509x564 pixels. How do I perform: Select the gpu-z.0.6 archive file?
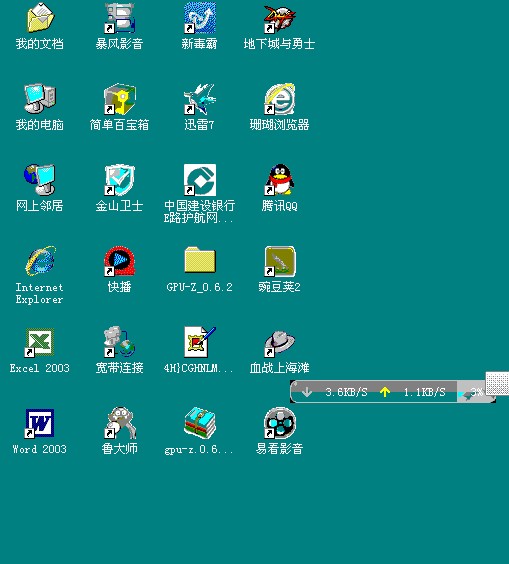[x=200, y=423]
